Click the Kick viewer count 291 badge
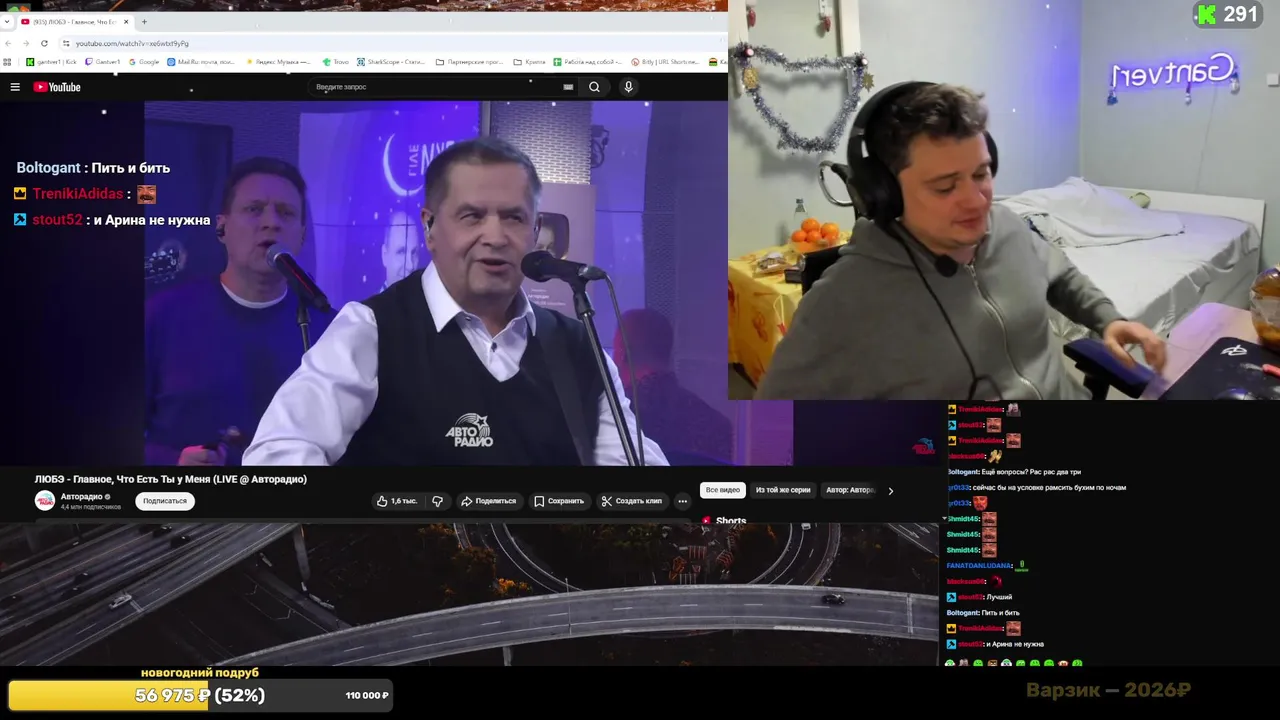This screenshot has height=720, width=1280. [1228, 14]
